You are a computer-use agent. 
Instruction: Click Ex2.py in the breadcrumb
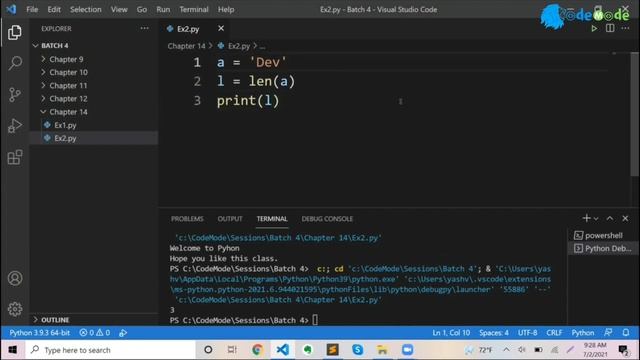(239, 46)
